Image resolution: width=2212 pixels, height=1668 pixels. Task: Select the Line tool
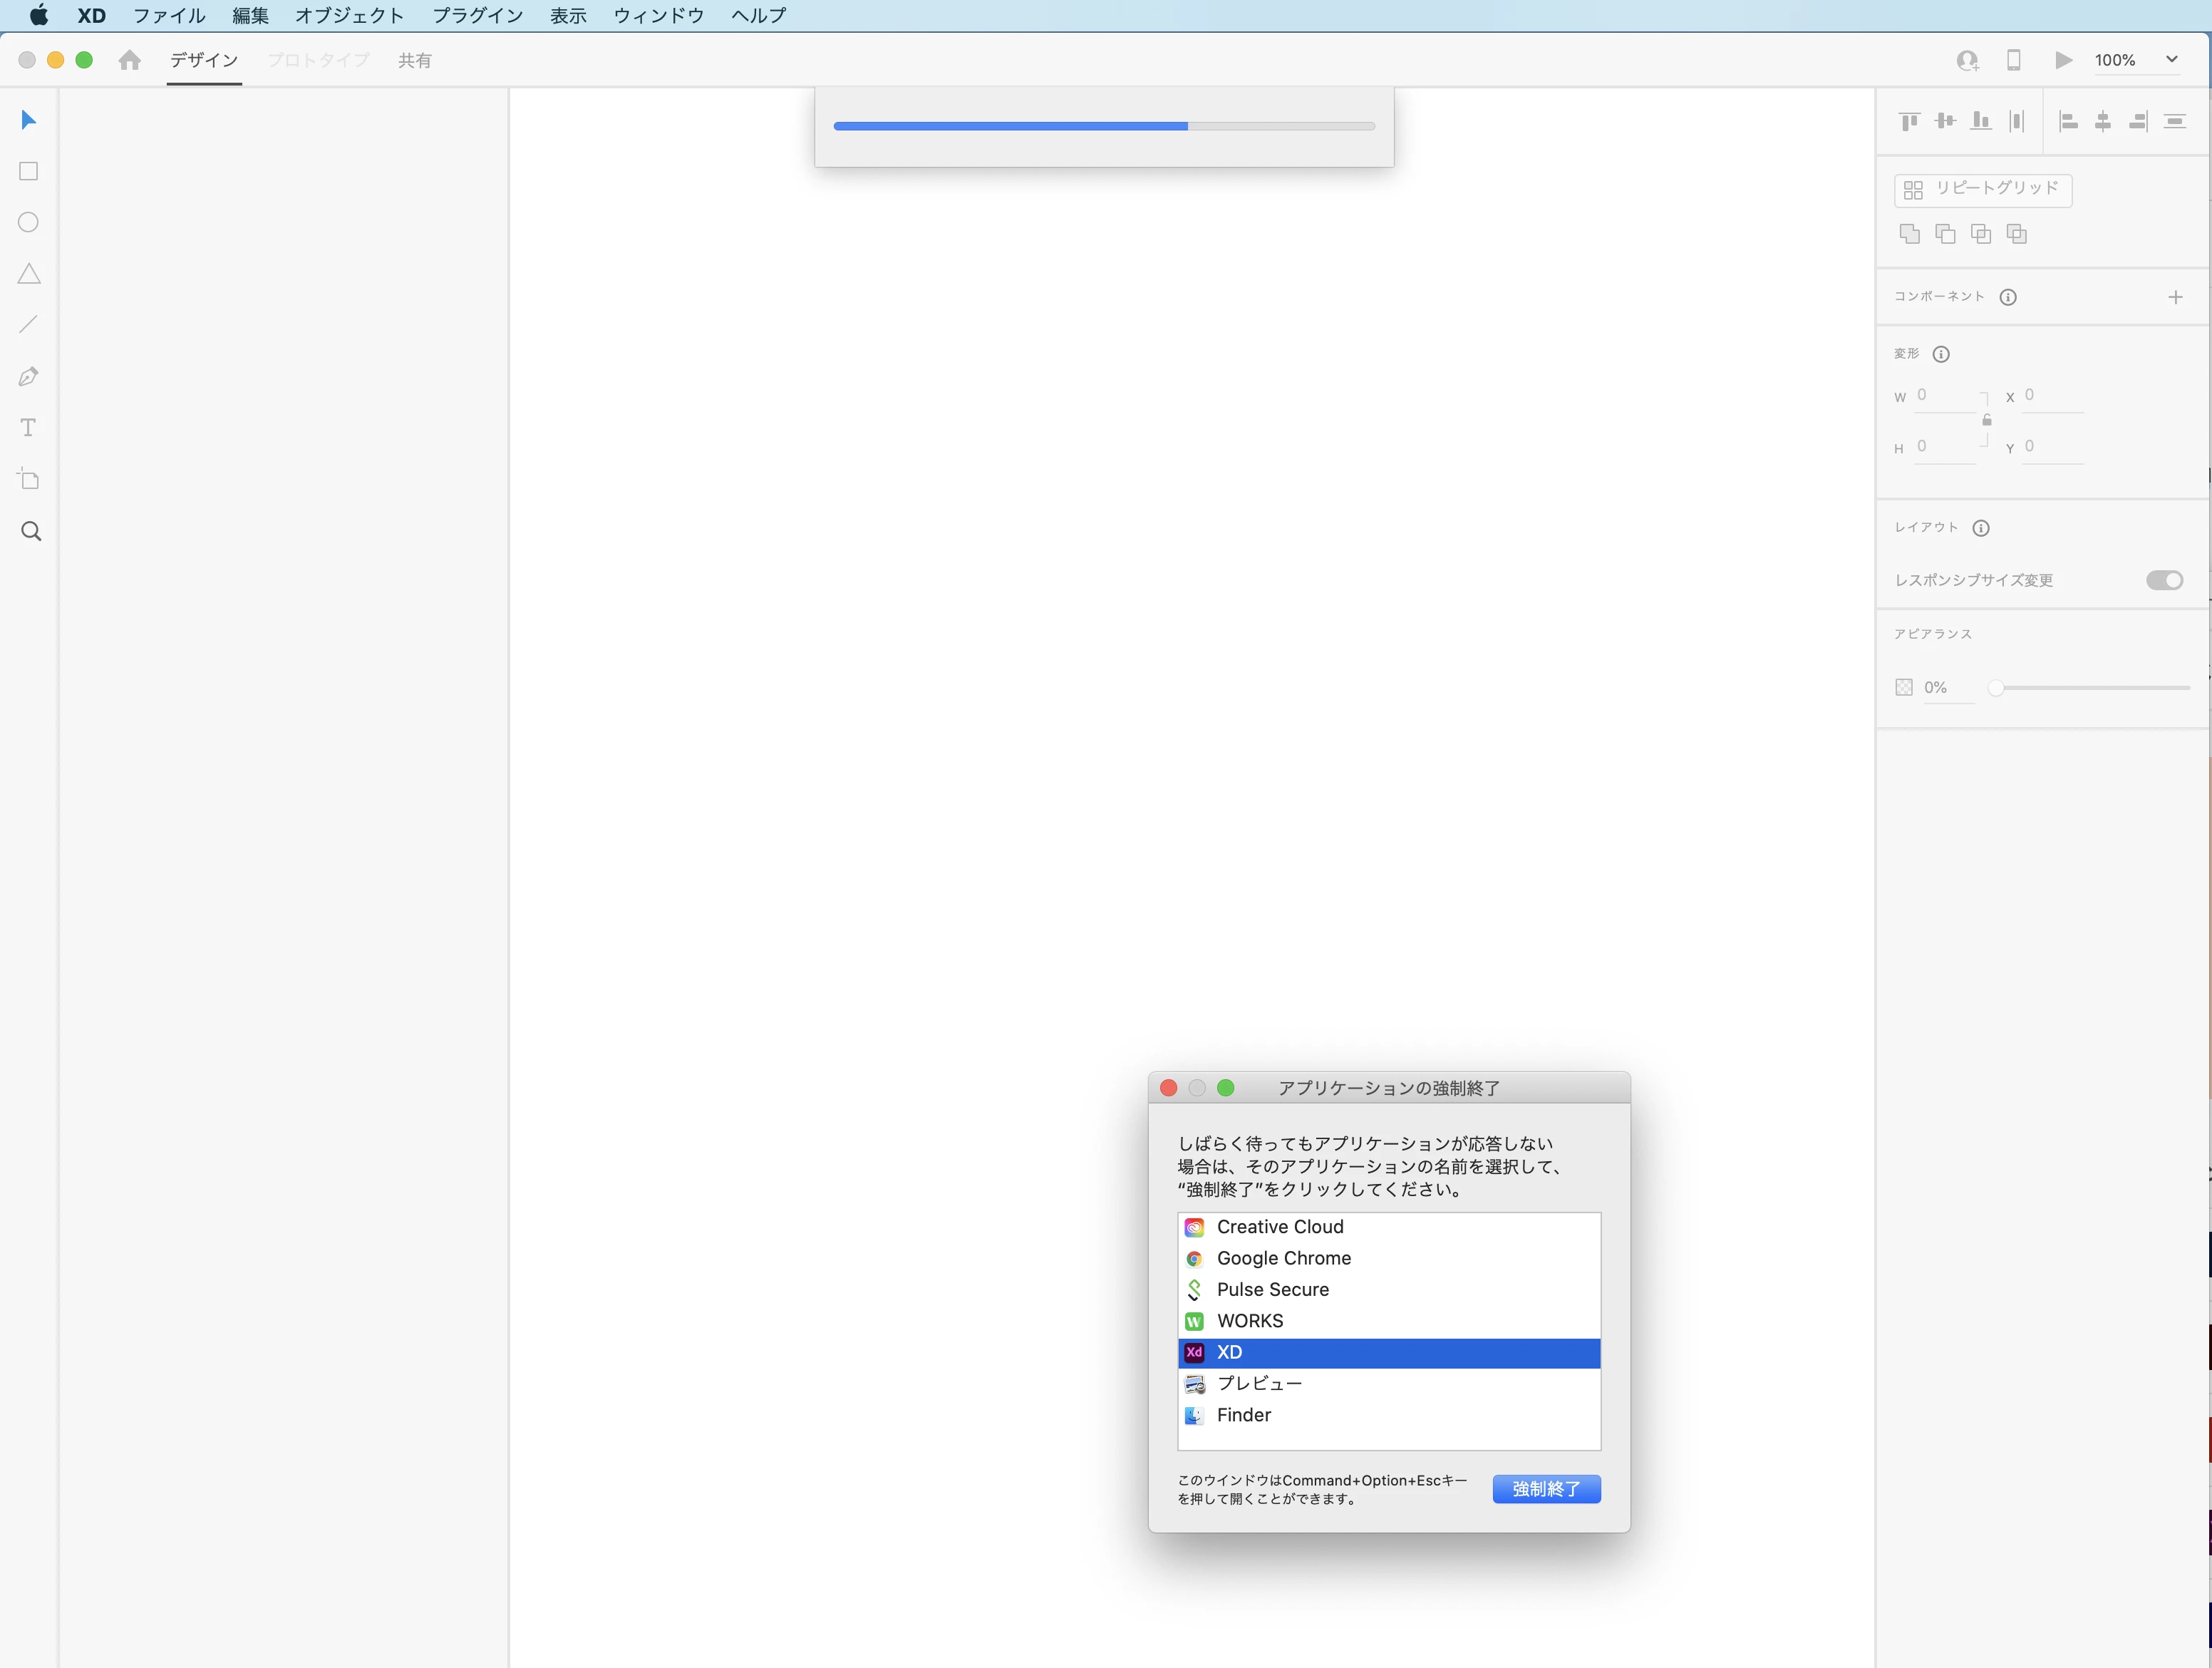click(29, 325)
